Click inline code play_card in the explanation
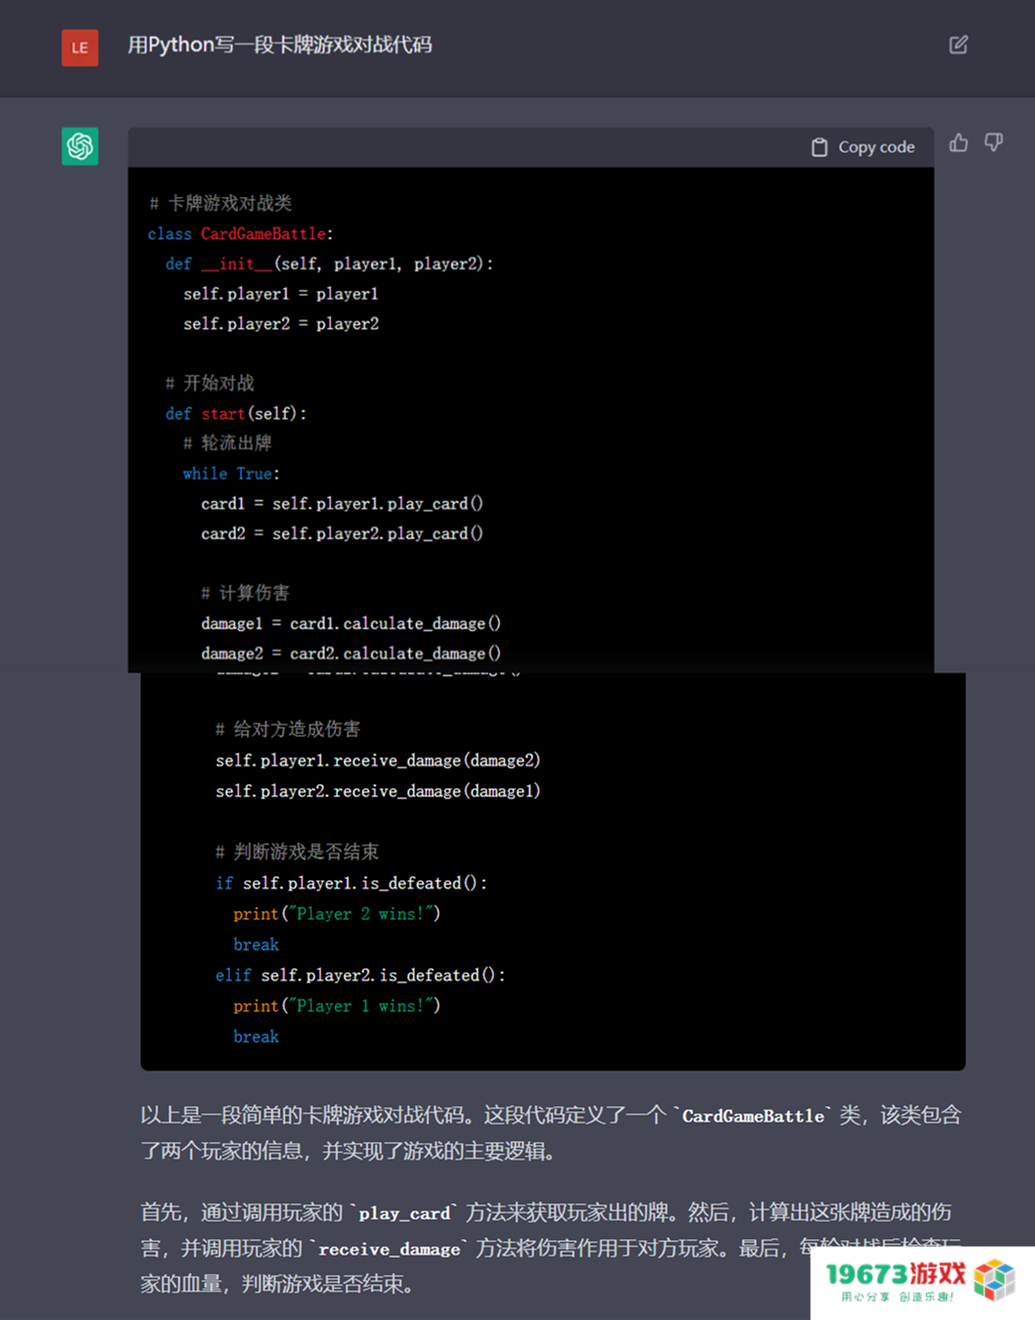1035x1320 pixels. point(404,1213)
